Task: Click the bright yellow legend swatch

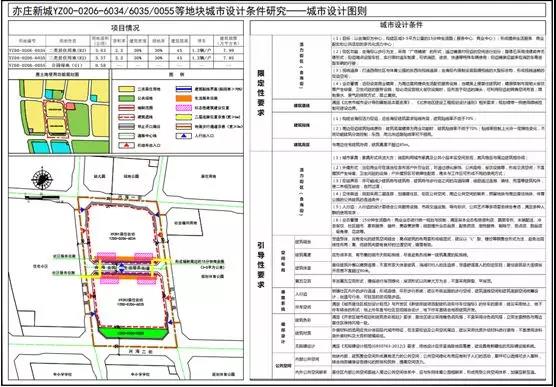Action: [184, 117]
